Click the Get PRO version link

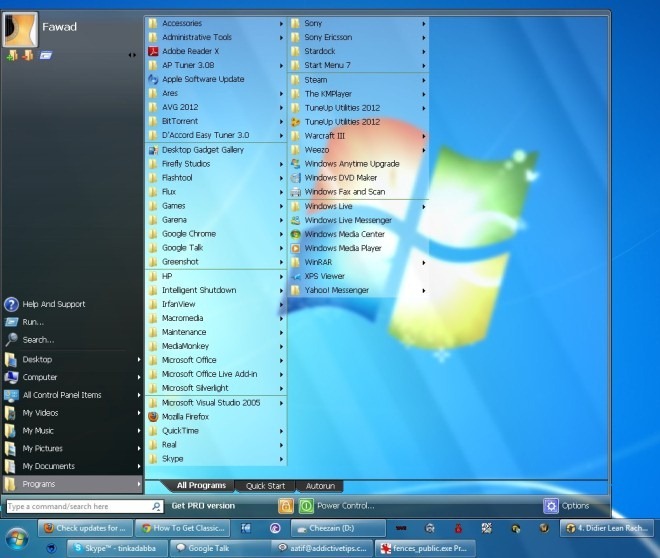[203, 506]
